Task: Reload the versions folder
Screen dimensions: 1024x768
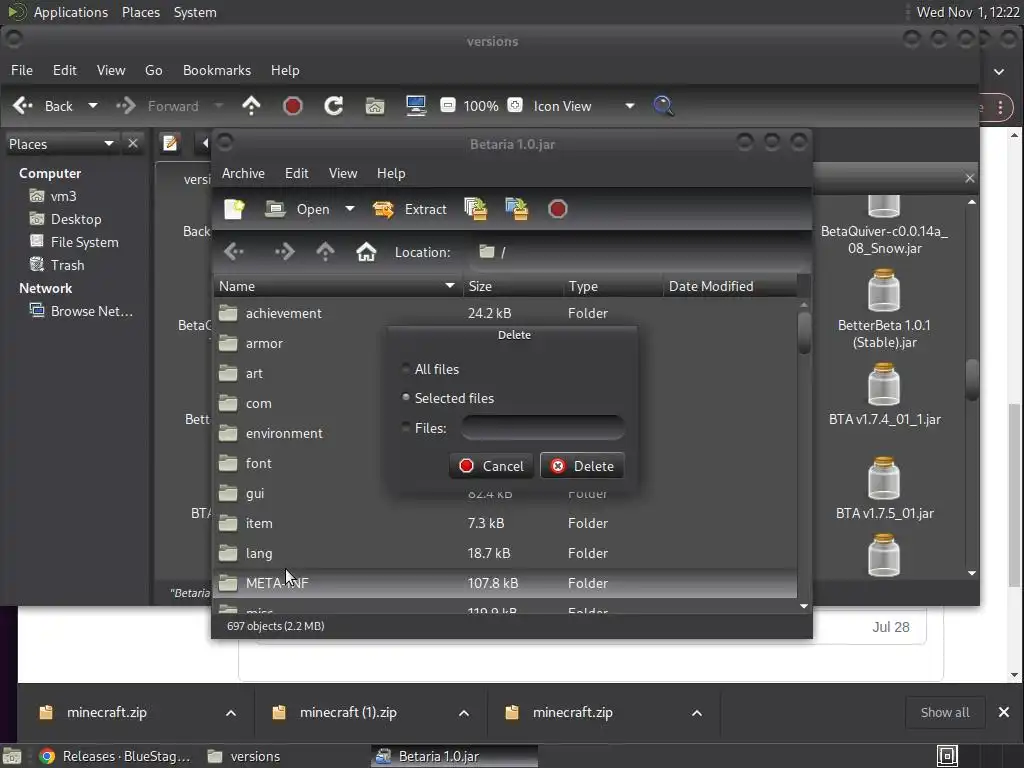Action: [334, 106]
